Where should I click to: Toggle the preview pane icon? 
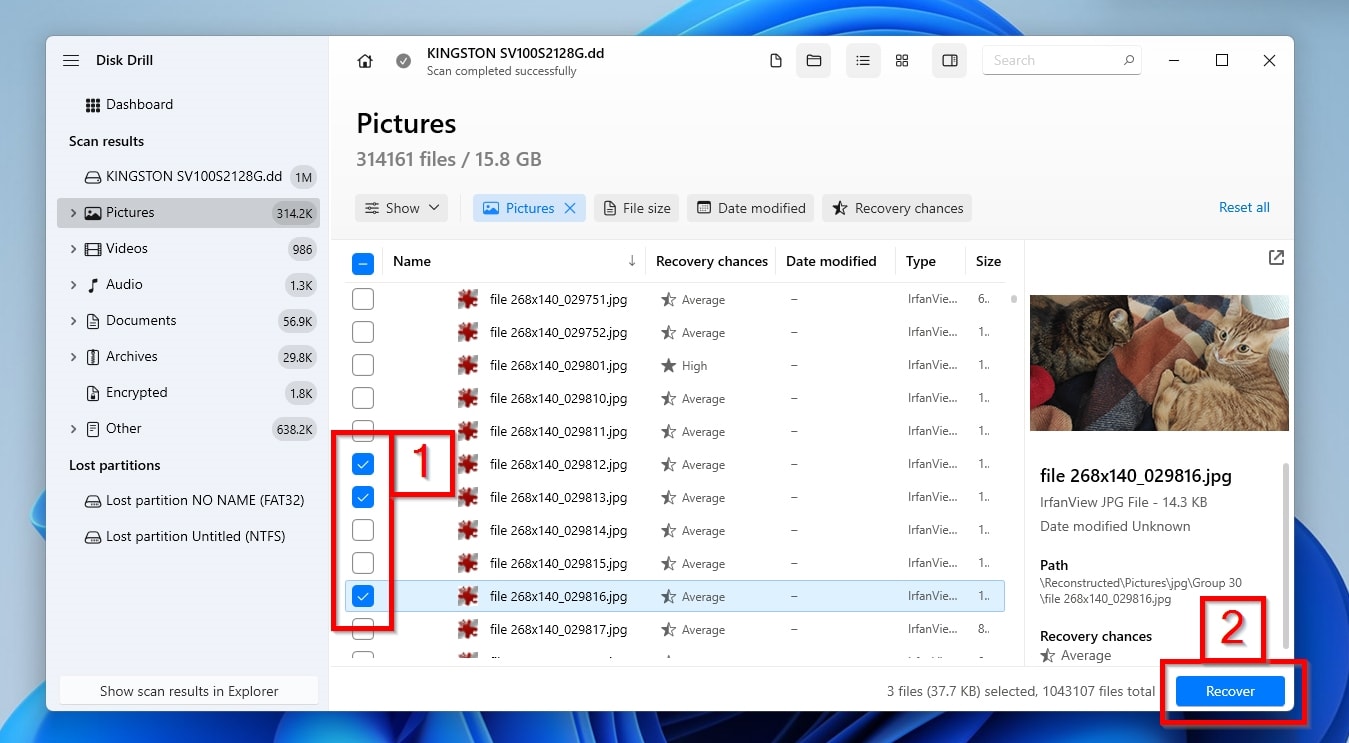point(950,61)
